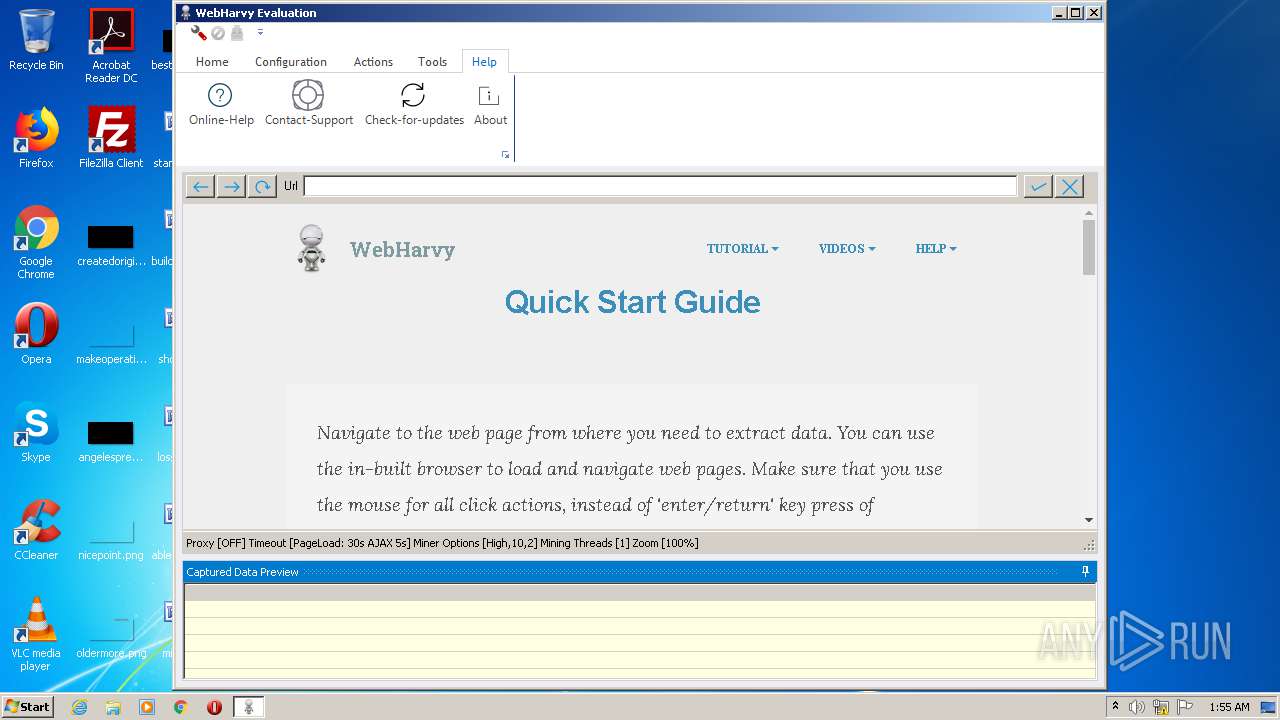Open the quick-access toolbar customize dropdown
The image size is (1280, 720).
coord(260,33)
